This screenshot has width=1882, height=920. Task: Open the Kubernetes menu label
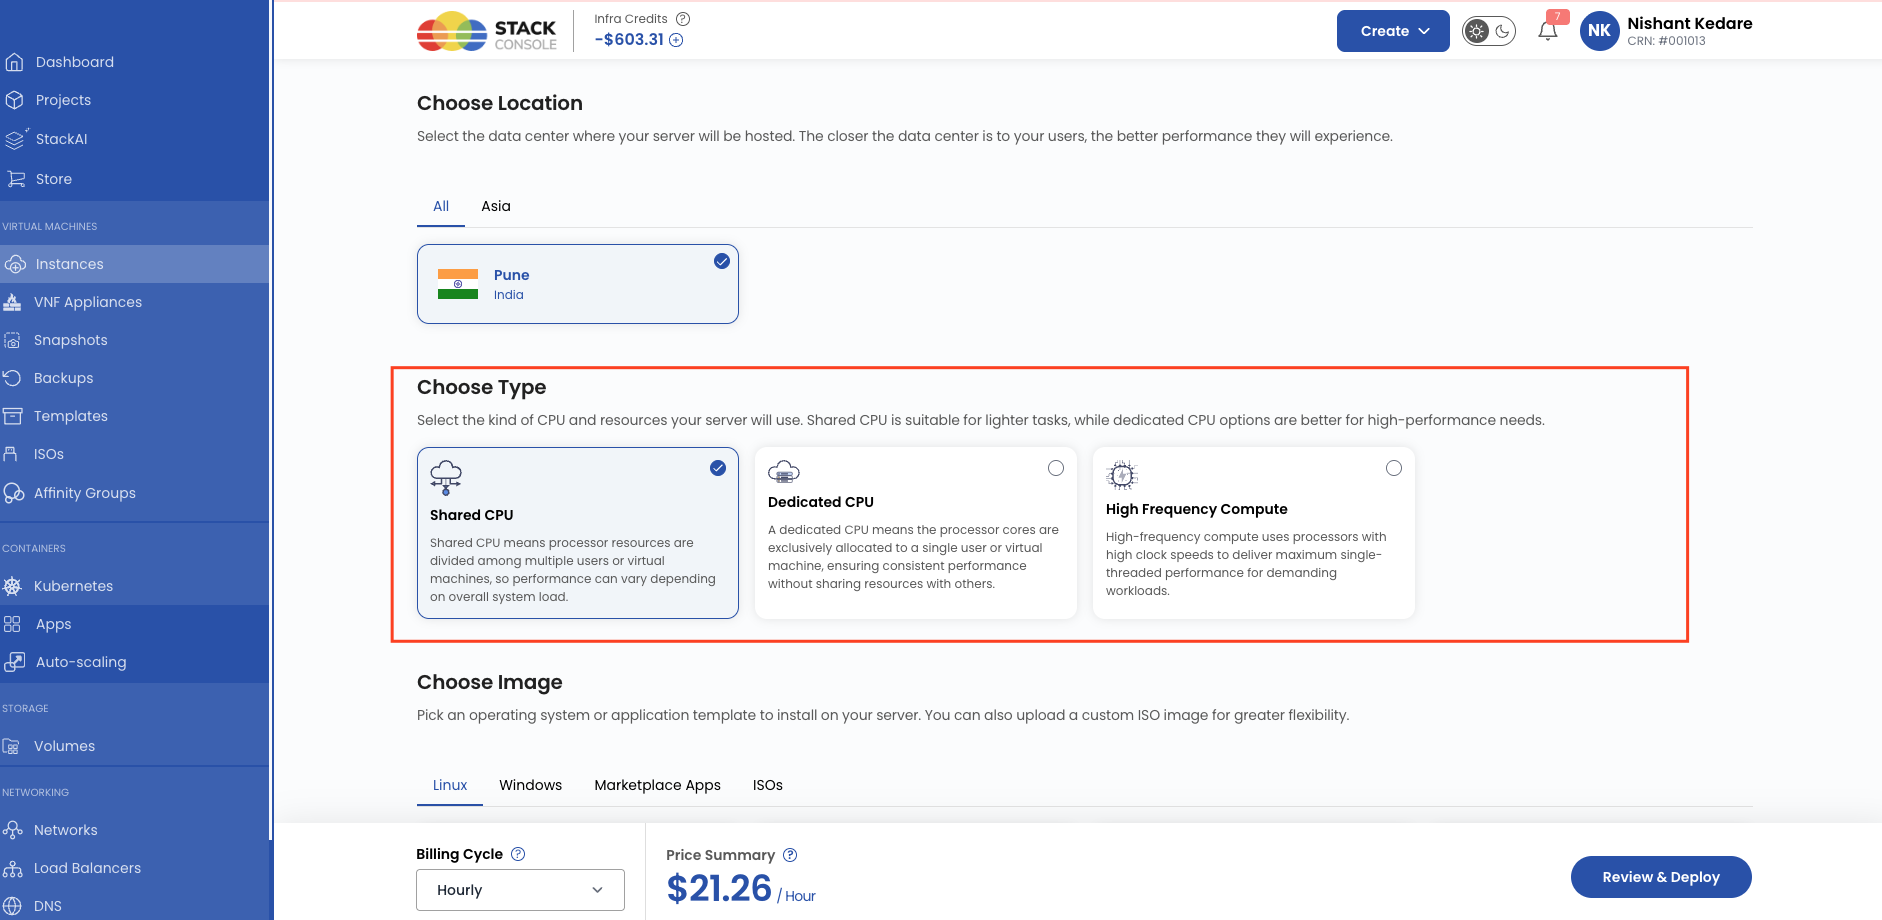tap(74, 586)
